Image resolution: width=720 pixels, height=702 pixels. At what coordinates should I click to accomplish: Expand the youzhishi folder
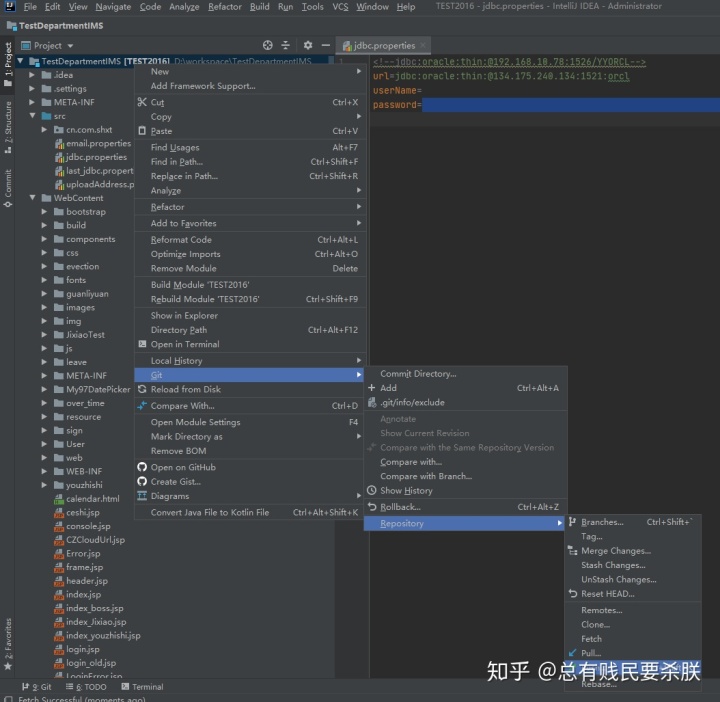point(44,485)
